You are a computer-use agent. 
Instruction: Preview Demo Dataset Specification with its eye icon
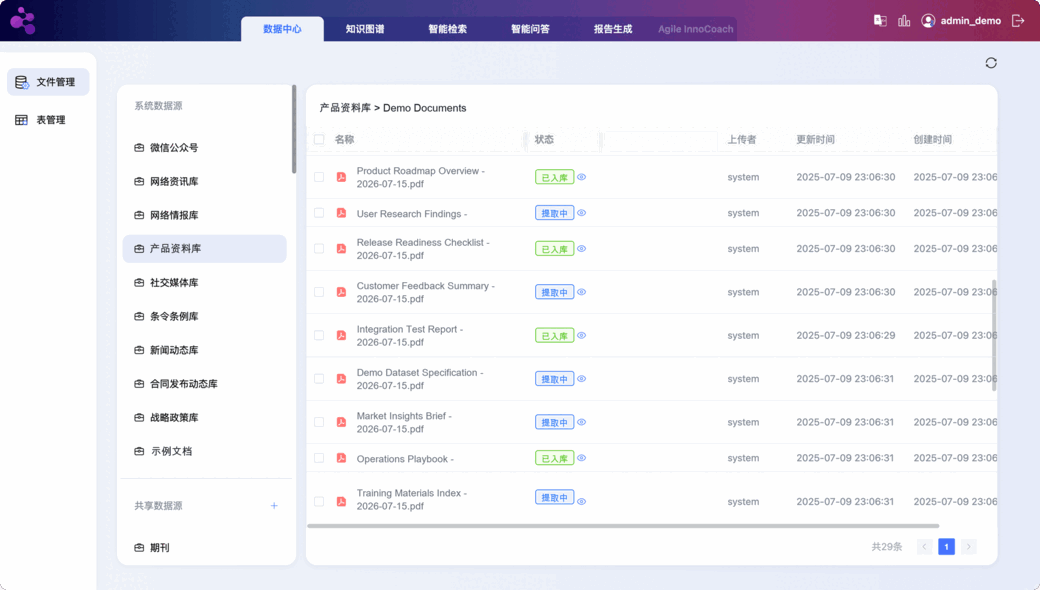tap(582, 379)
